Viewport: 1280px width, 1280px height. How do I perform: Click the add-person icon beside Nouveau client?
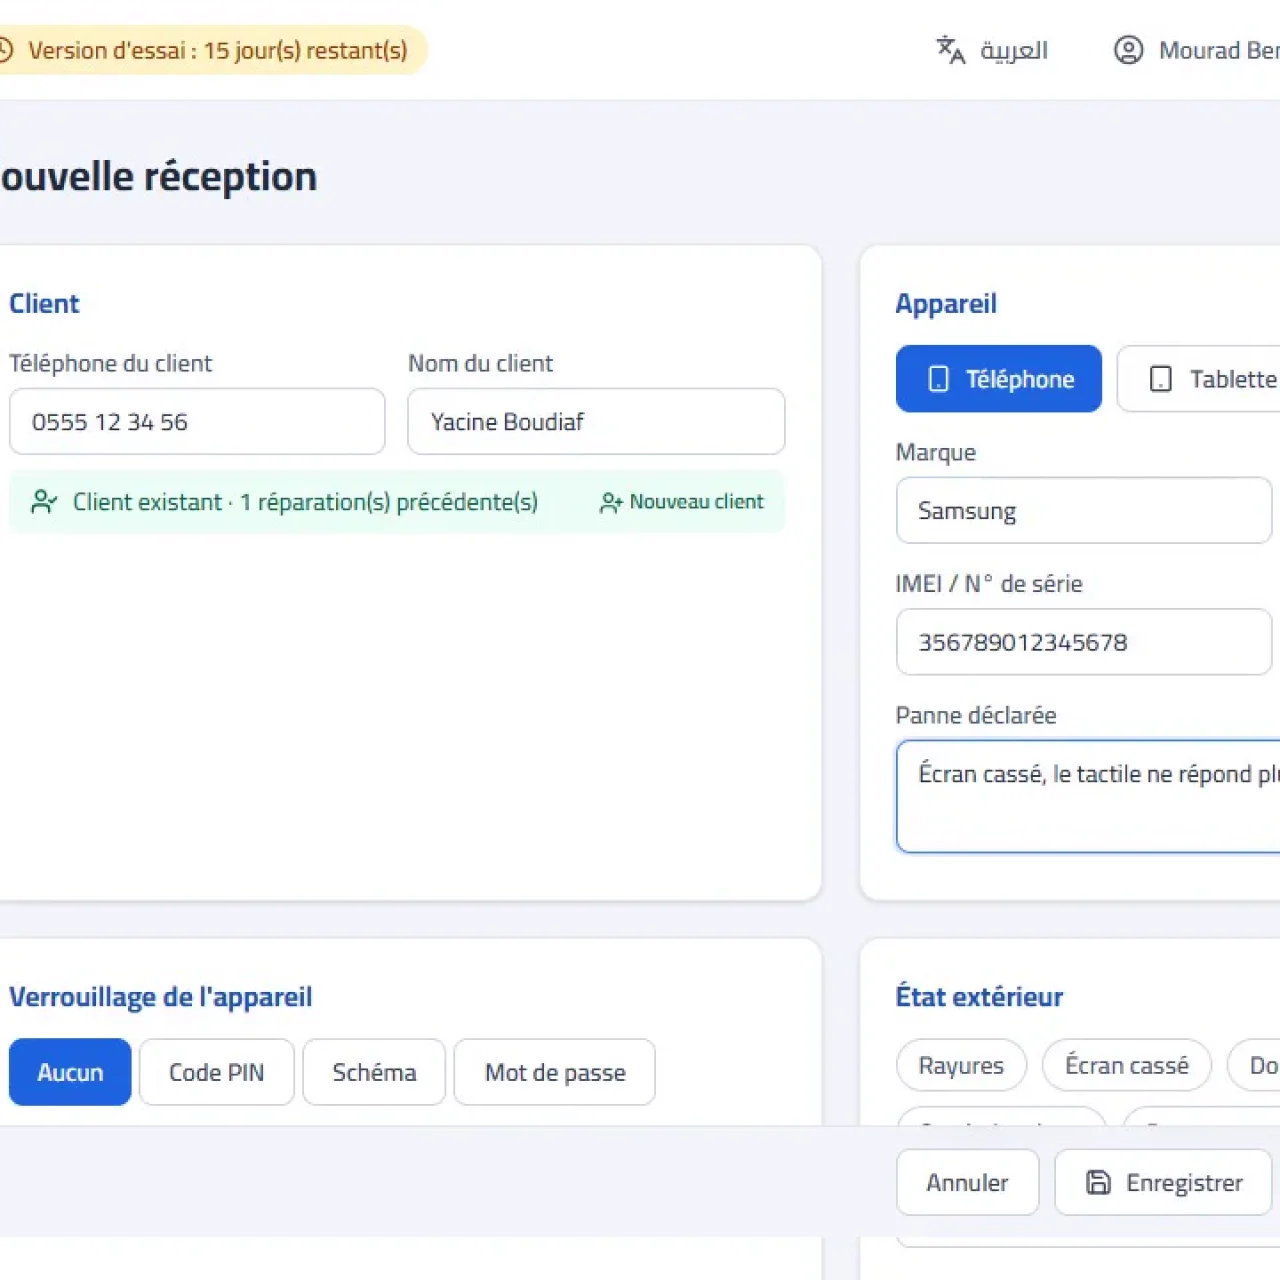pos(611,502)
